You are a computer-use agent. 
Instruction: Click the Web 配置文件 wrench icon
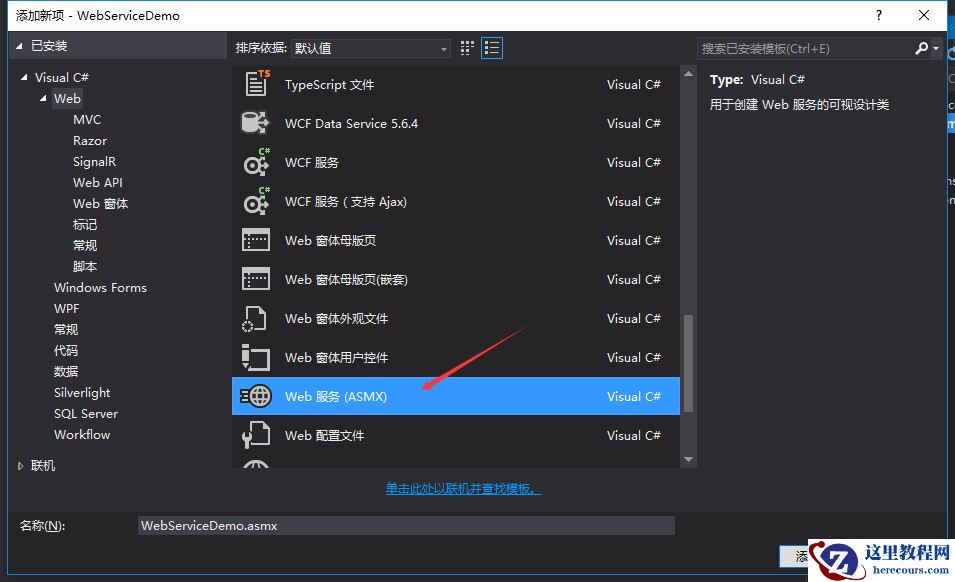[x=256, y=435]
